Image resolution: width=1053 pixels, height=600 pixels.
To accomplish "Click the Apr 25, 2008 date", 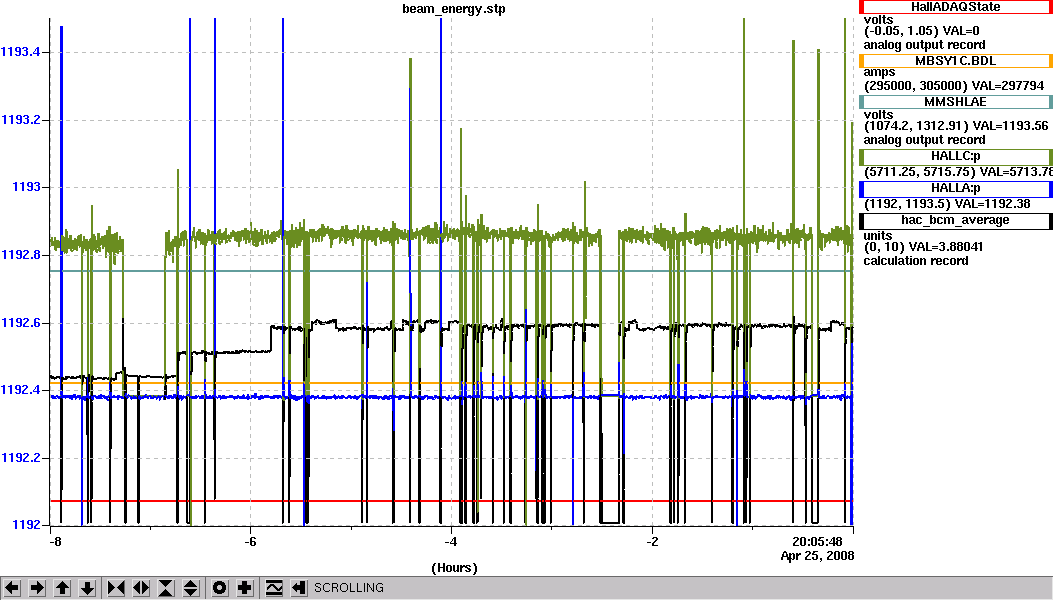I will (x=817, y=556).
